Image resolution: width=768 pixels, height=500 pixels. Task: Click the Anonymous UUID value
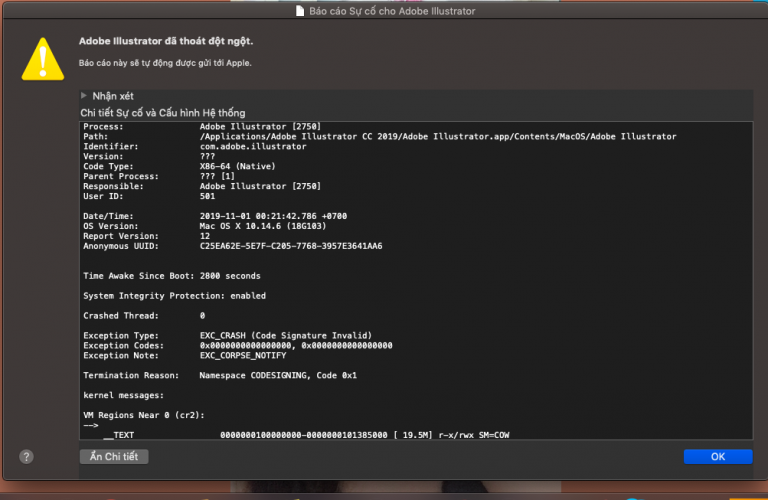[291, 246]
